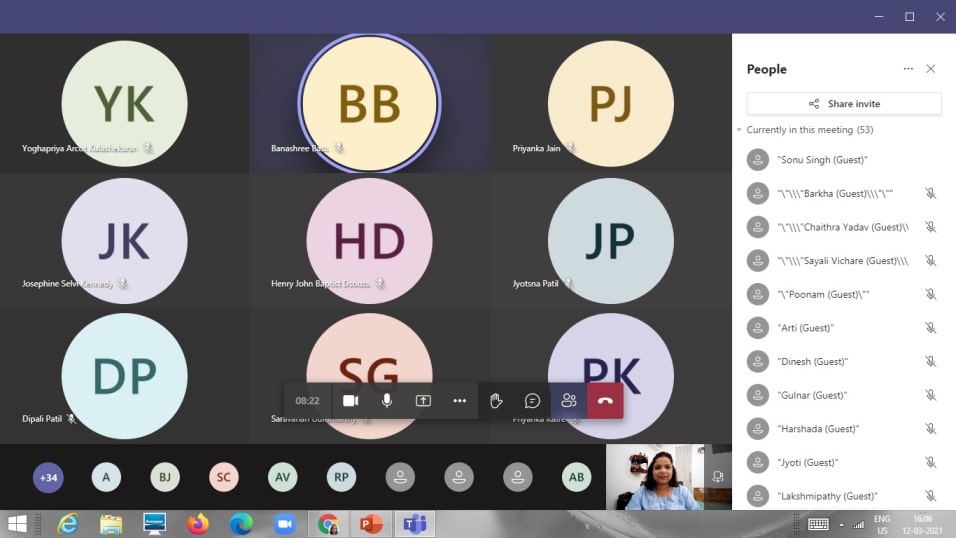Open People panel more options menu

pos(908,69)
